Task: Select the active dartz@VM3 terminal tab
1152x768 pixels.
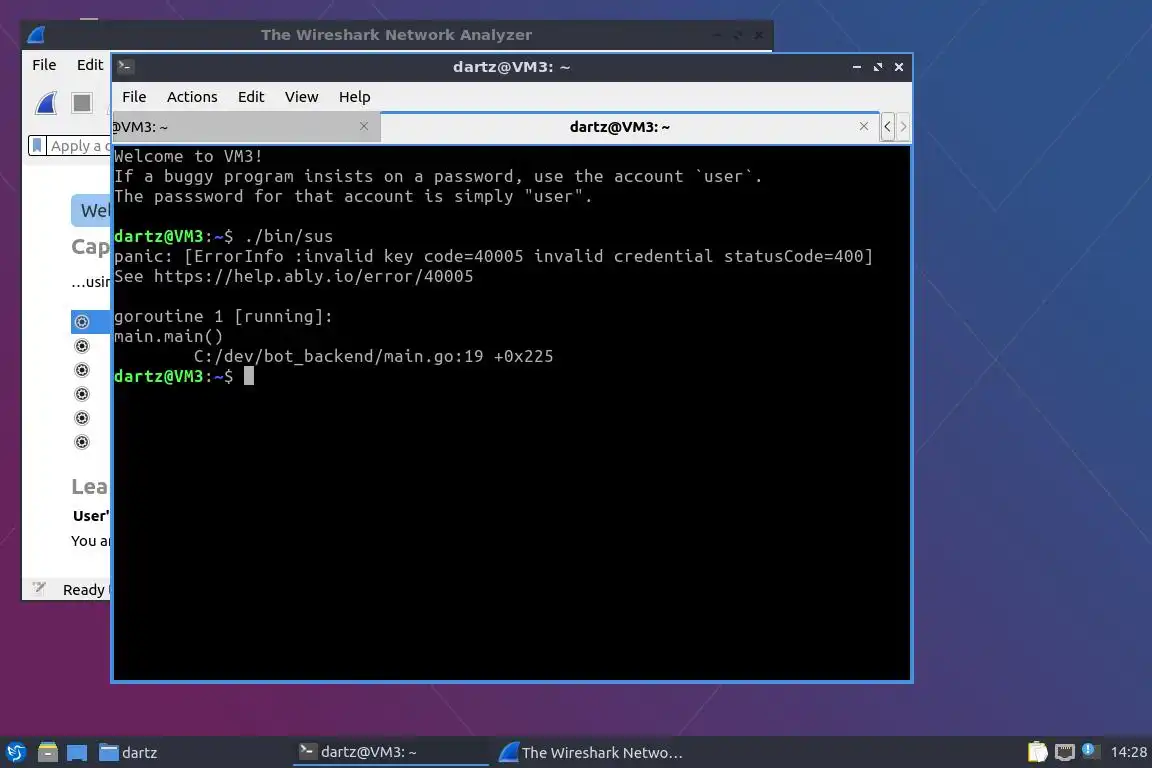Action: point(630,127)
